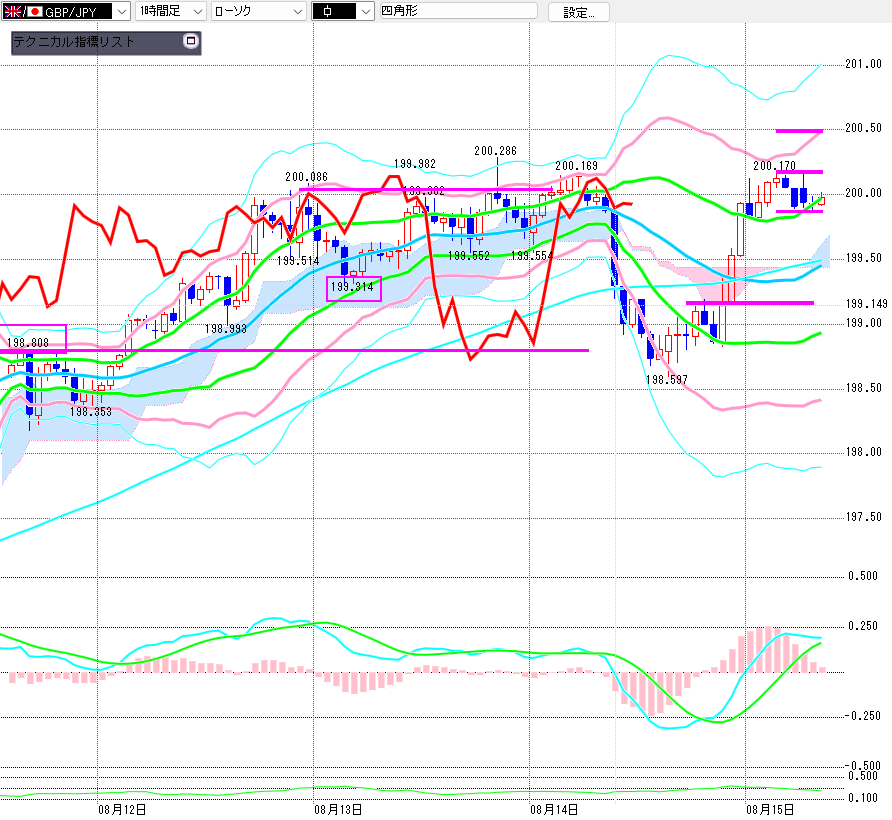Expand the テクニカル指標リスト panel icon
The image size is (892, 820).
click(x=191, y=41)
